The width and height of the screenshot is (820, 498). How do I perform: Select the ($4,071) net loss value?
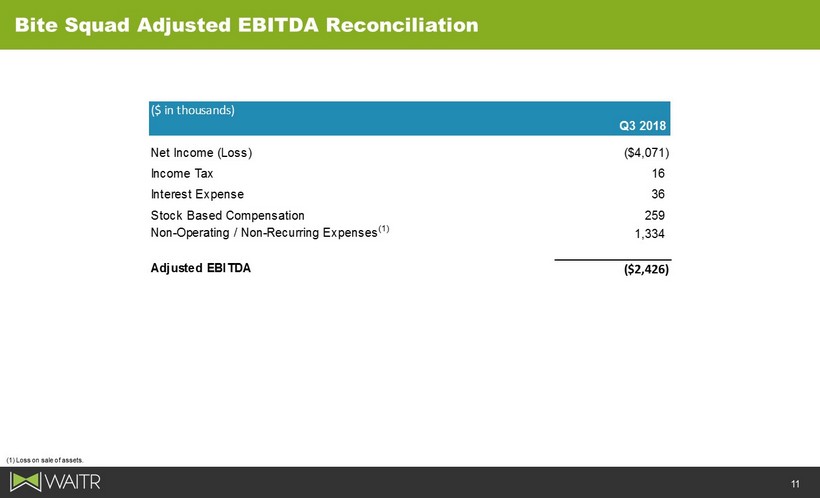[646, 153]
